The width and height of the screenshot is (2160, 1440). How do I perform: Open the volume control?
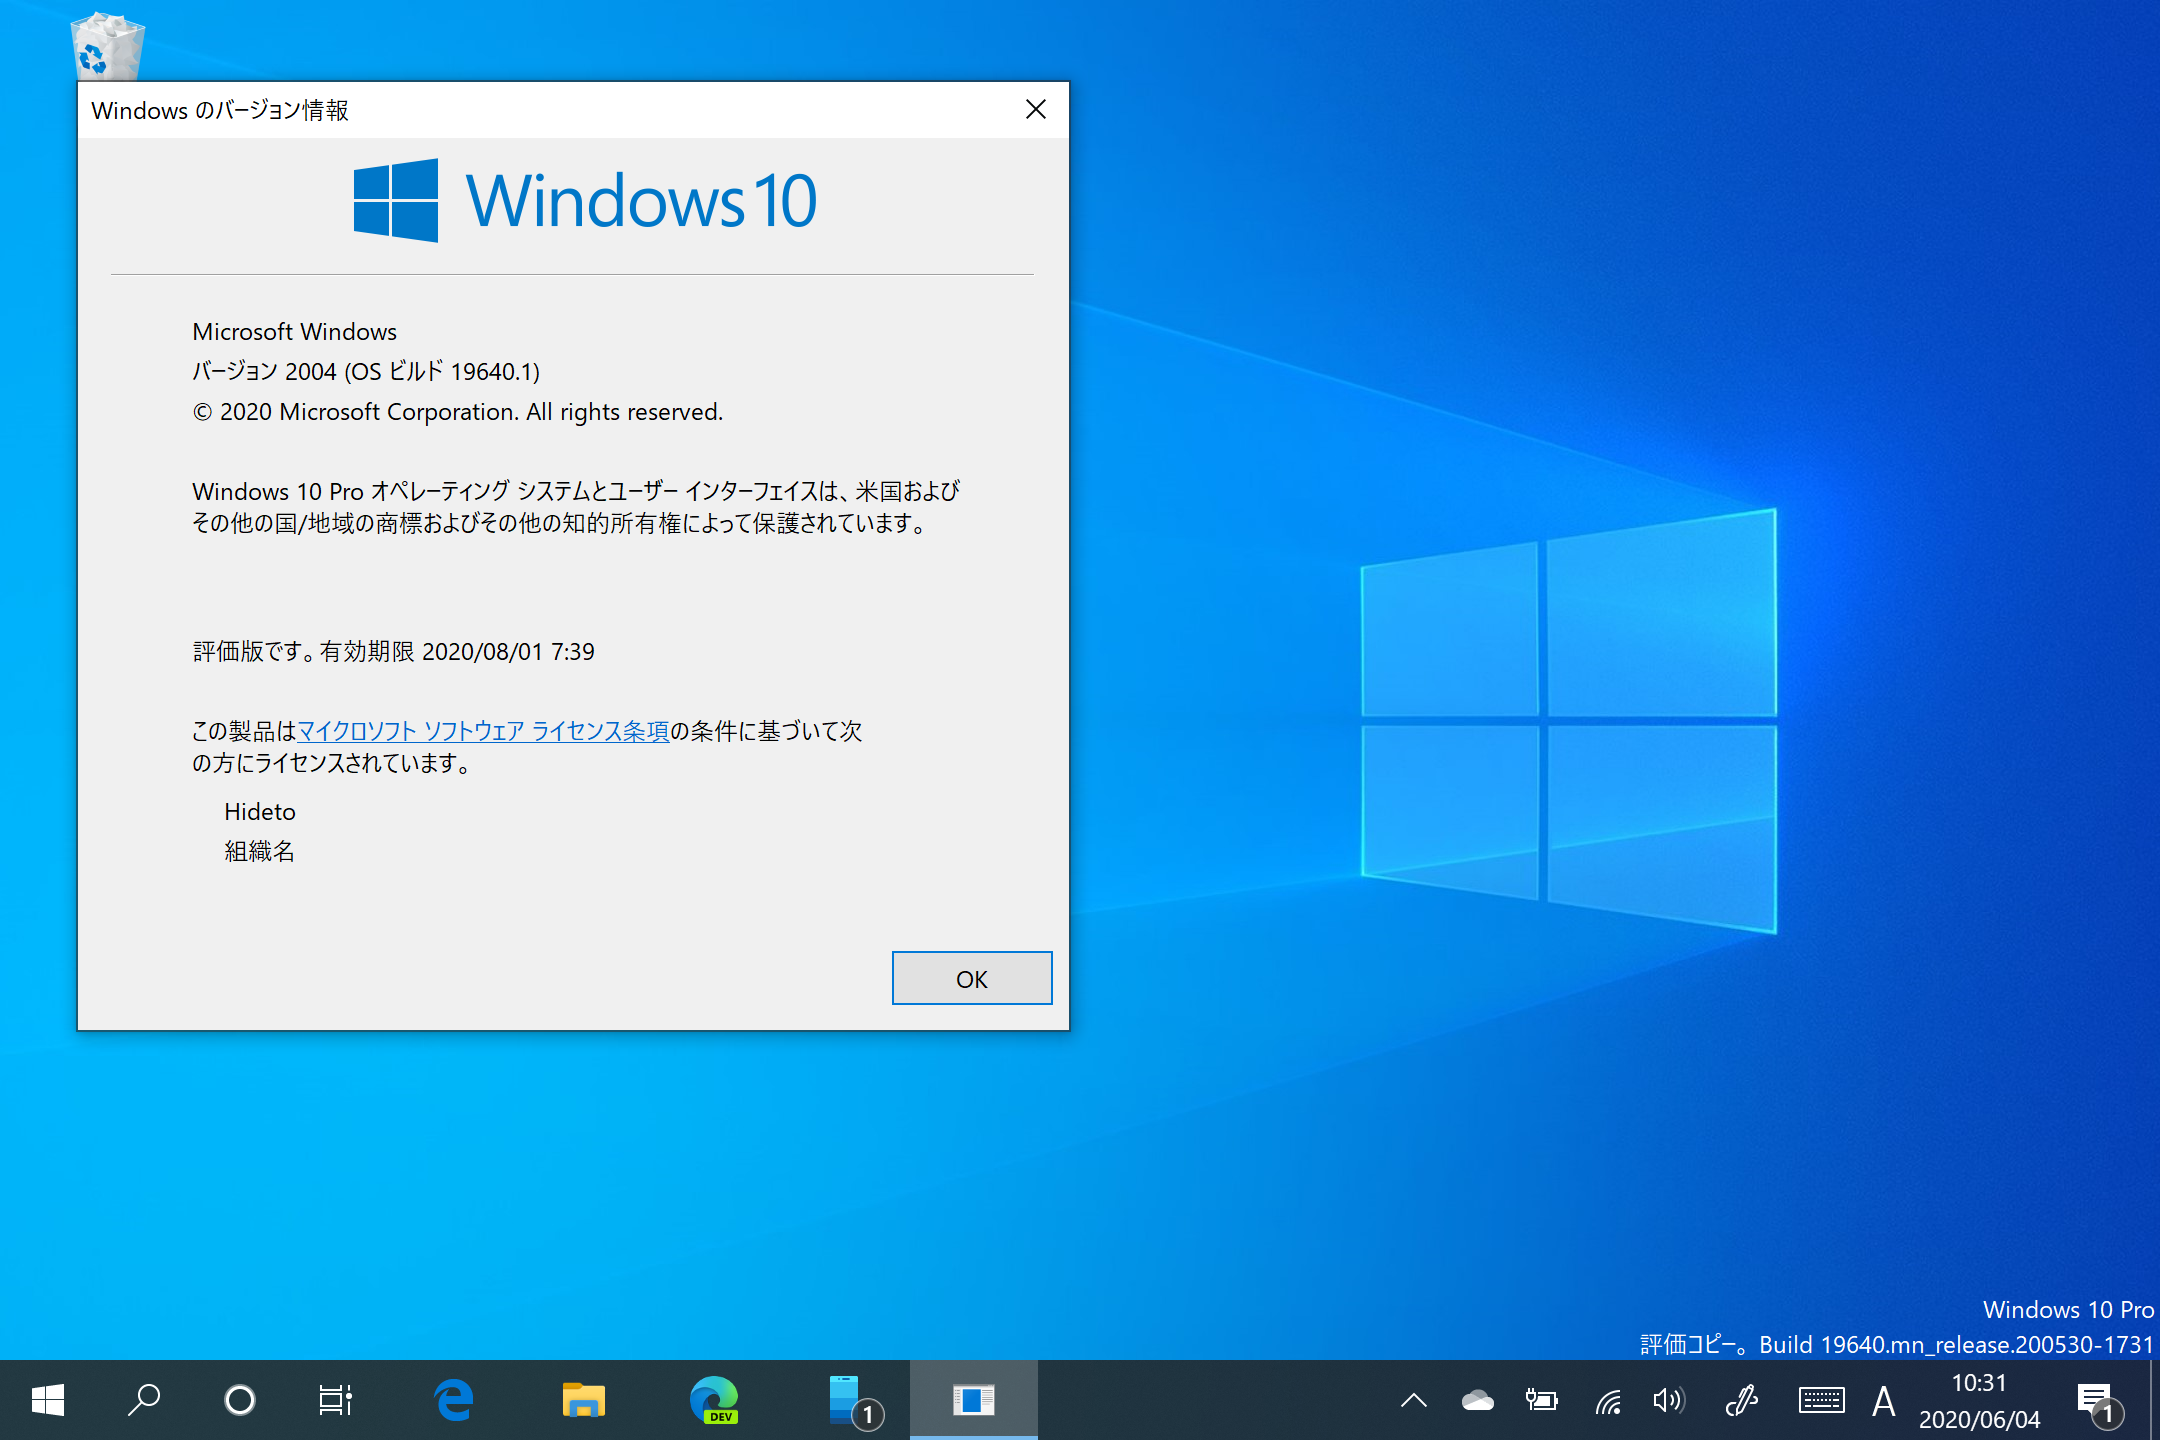point(1668,1399)
